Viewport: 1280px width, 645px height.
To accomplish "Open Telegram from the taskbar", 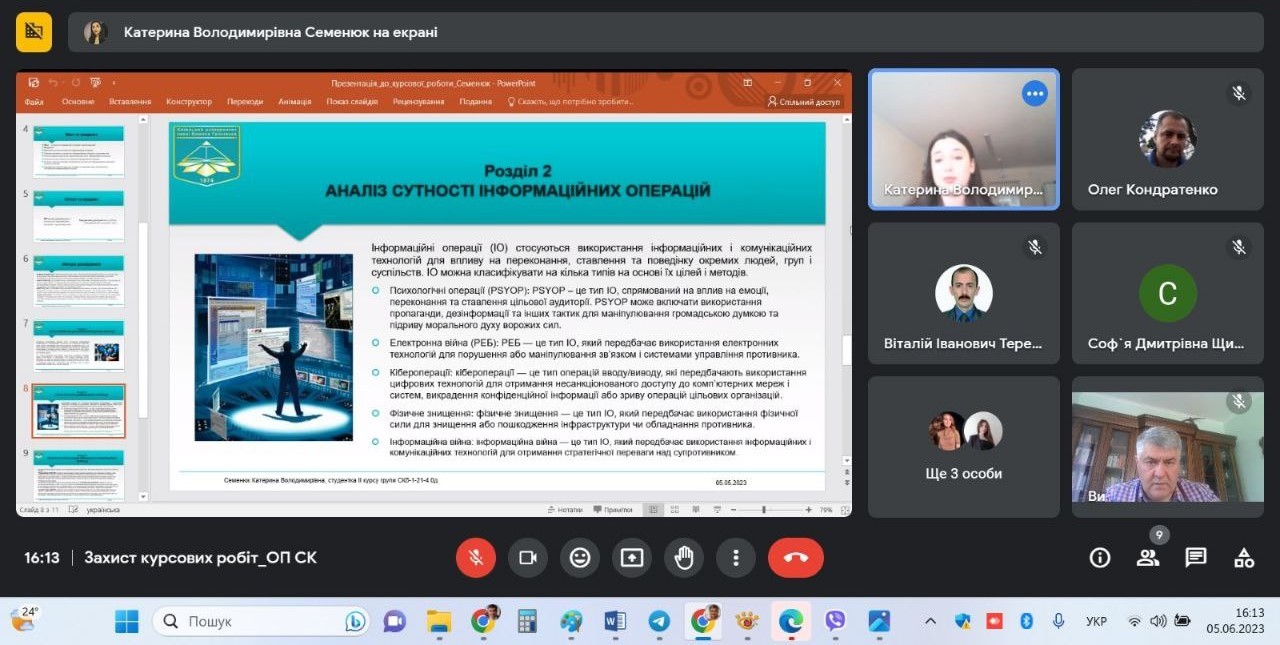I will tap(659, 621).
